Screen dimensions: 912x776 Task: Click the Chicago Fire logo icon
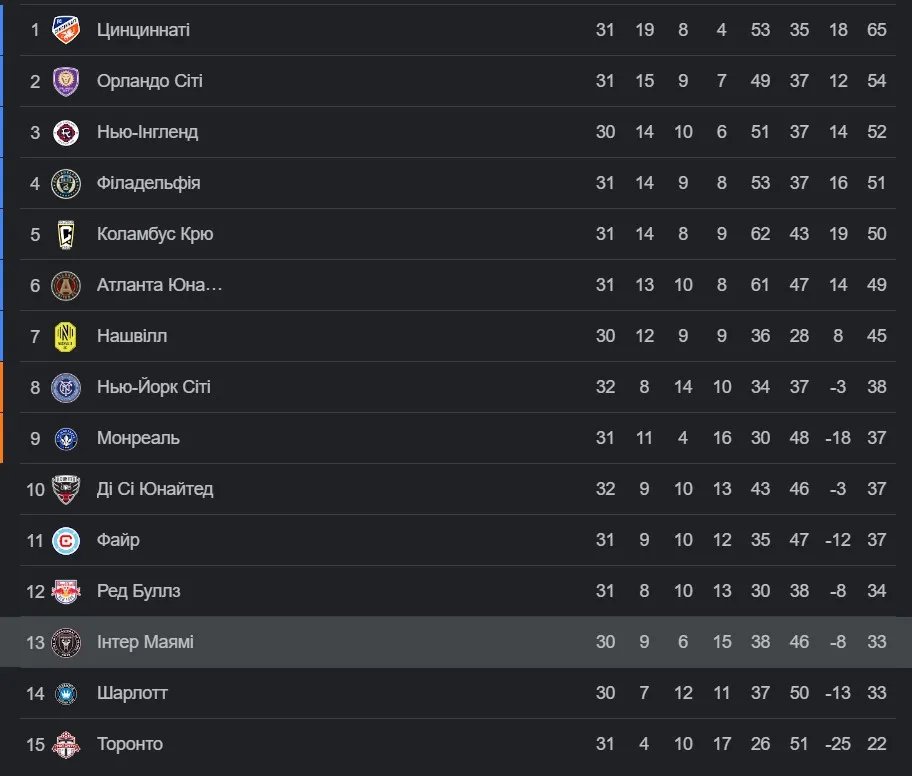coord(65,540)
